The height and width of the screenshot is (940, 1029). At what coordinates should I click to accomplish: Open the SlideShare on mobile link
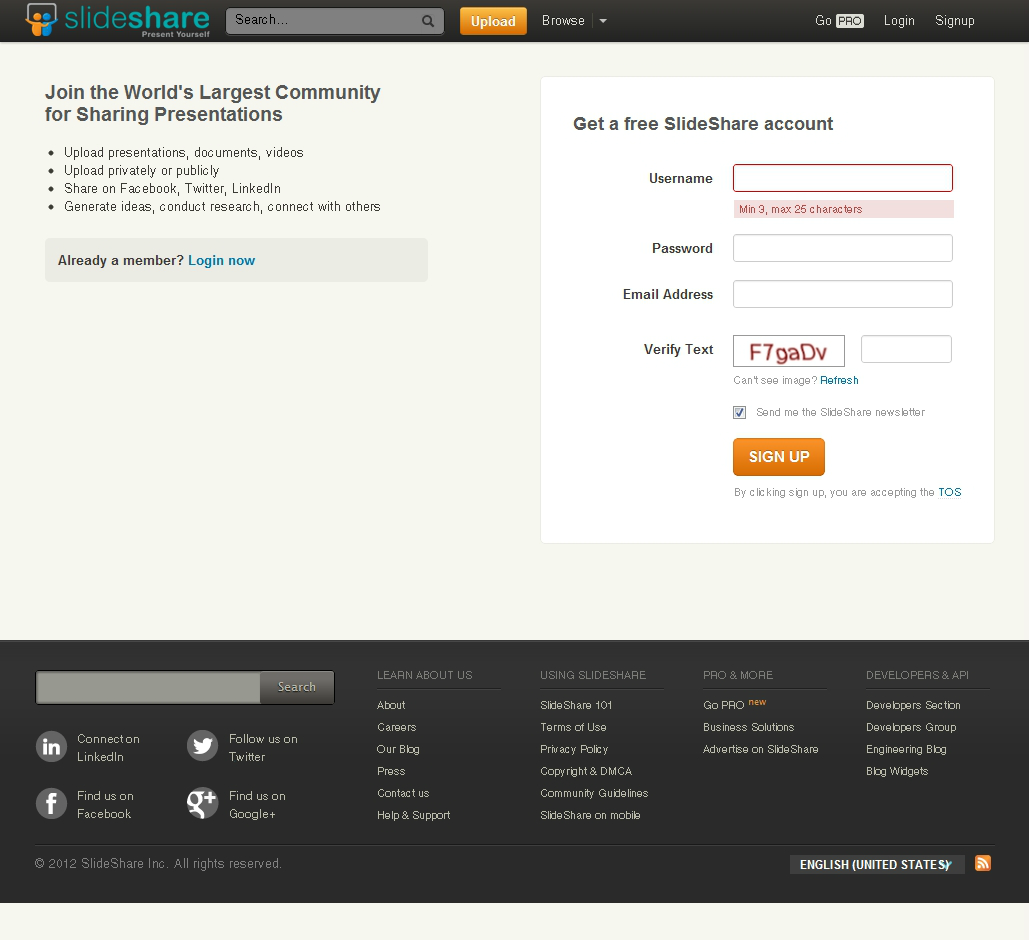click(x=590, y=815)
